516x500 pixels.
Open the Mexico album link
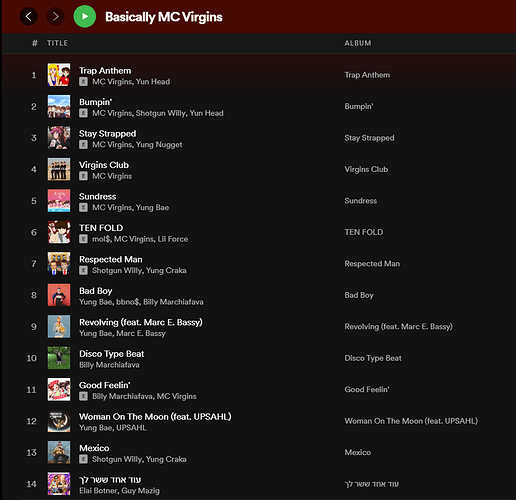coord(358,452)
